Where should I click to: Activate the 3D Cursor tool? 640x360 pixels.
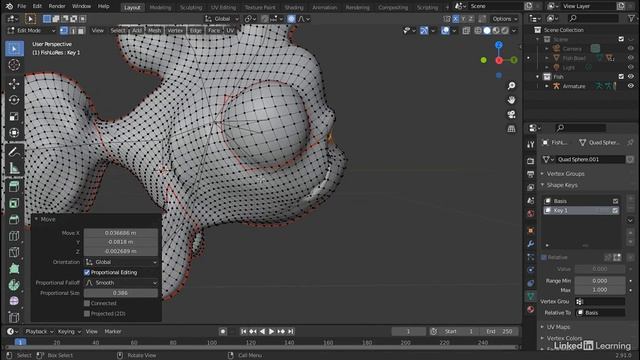pyautogui.click(x=14, y=65)
